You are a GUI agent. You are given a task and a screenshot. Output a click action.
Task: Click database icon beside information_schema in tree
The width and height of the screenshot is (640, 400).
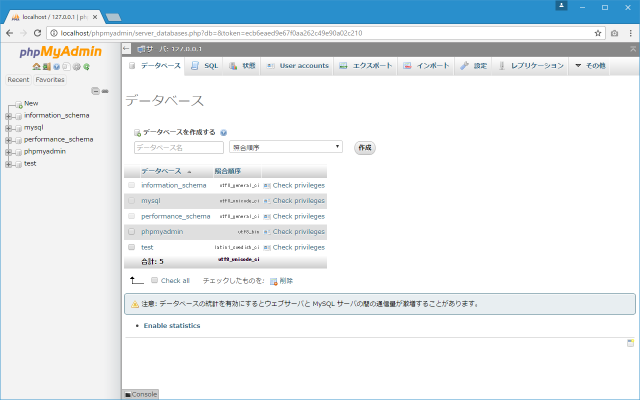point(18,116)
